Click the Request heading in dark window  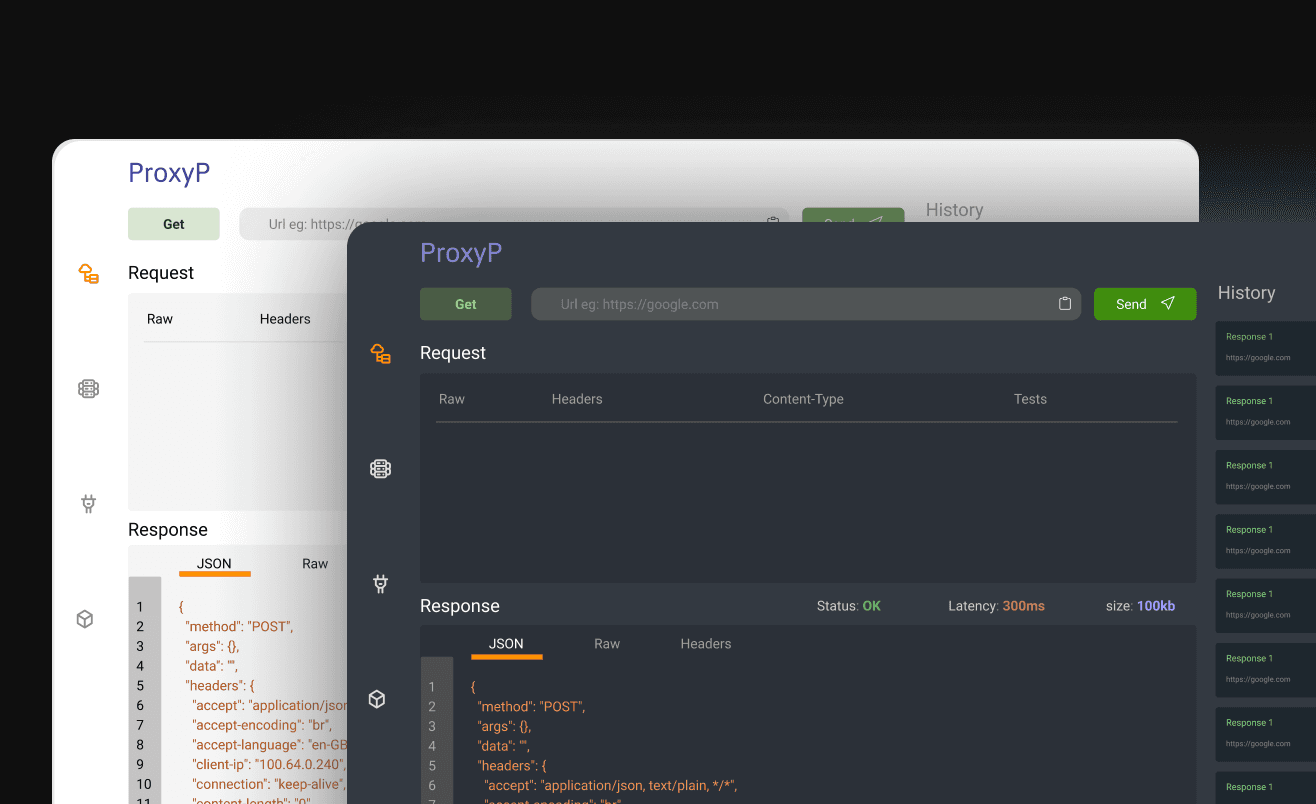coord(453,353)
